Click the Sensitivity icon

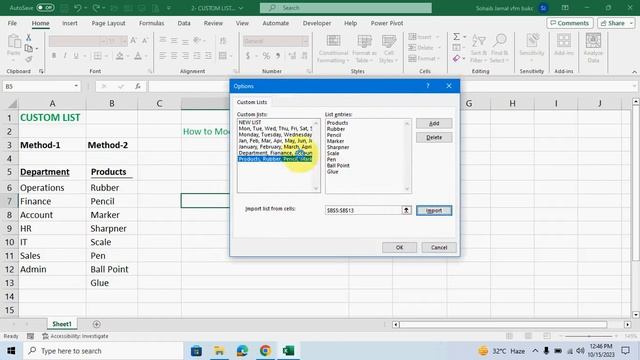532,46
